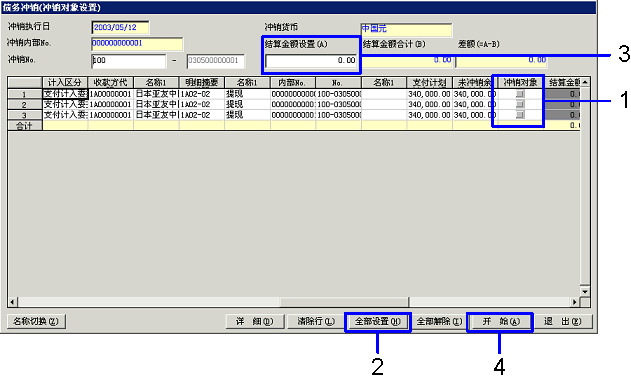Image resolution: width=631 pixels, height=382 pixels.
Task: Focus the 结算金额设置(A) input field
Action: [311, 60]
